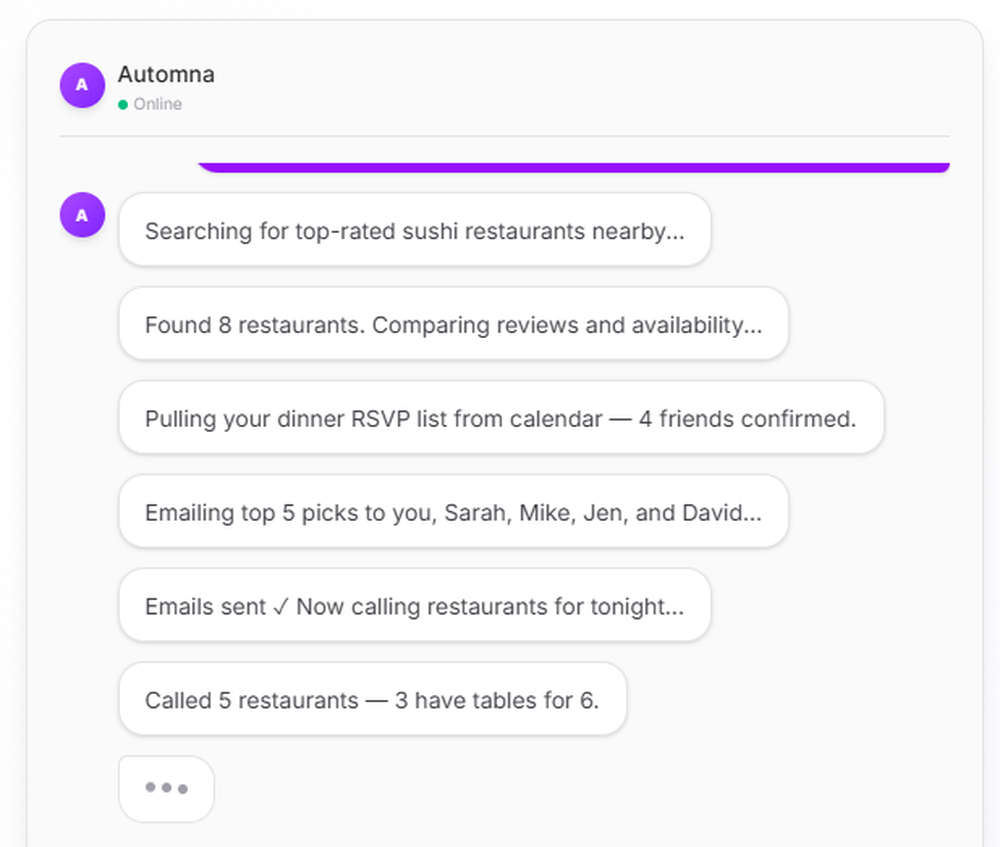Click the purple progress bar at the top

pos(573,164)
